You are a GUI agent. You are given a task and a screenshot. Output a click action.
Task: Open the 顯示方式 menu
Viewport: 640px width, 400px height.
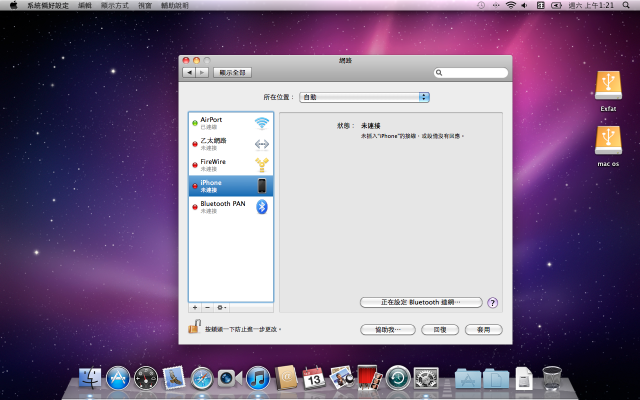pos(115,5)
